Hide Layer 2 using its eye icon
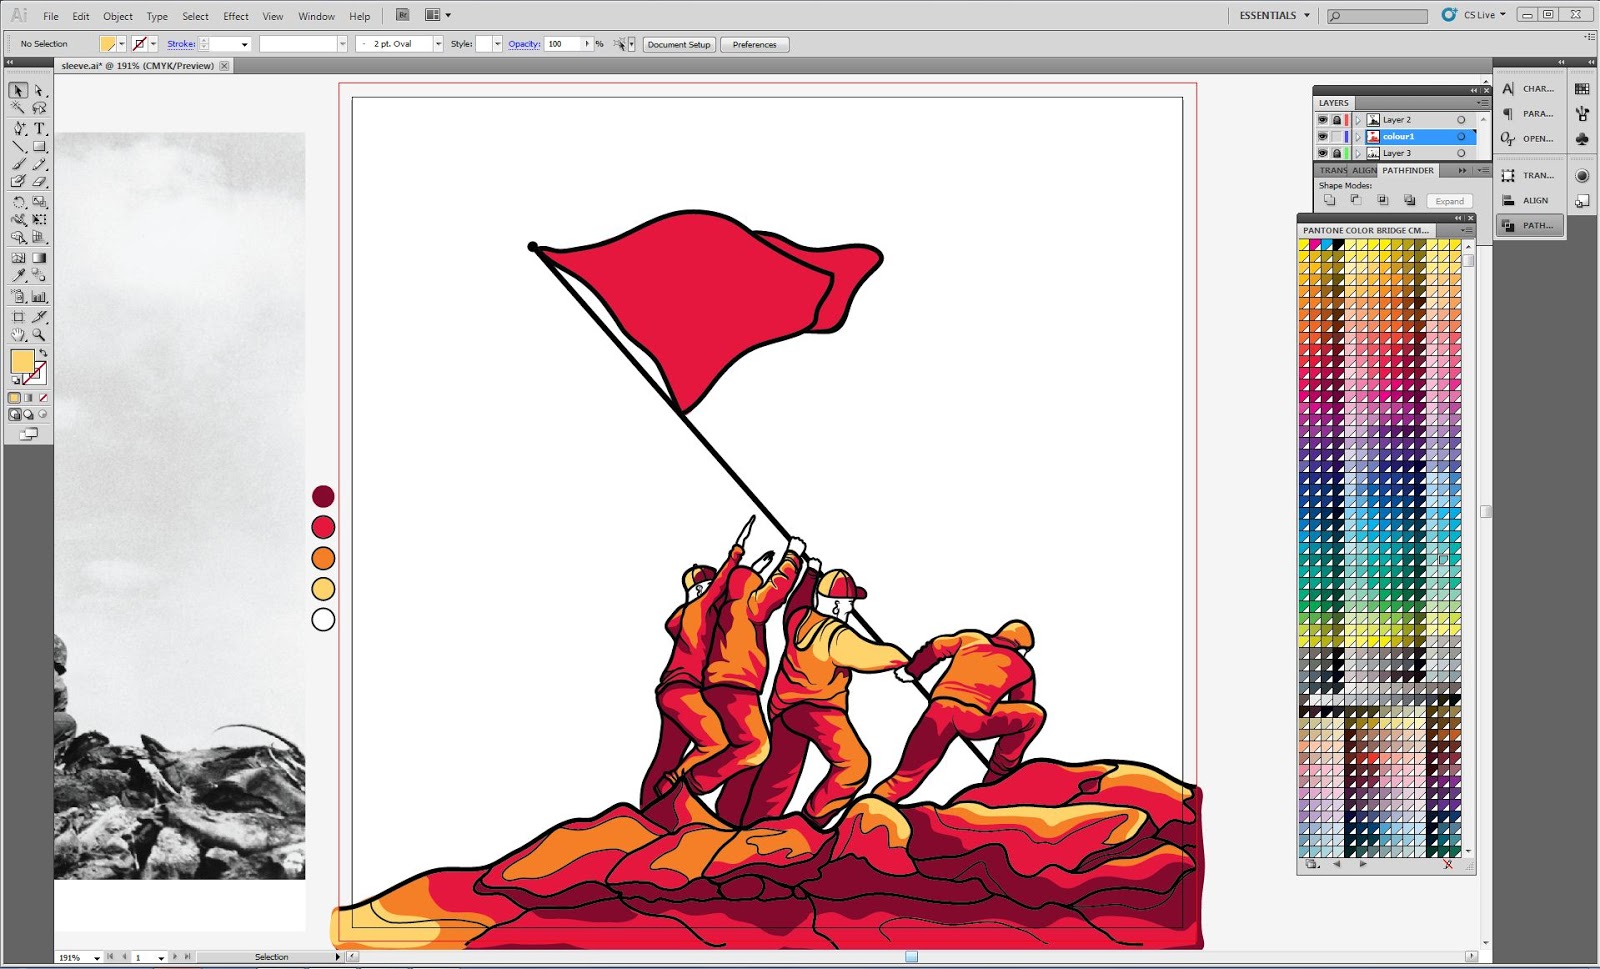This screenshot has height=969, width=1600. [x=1322, y=120]
